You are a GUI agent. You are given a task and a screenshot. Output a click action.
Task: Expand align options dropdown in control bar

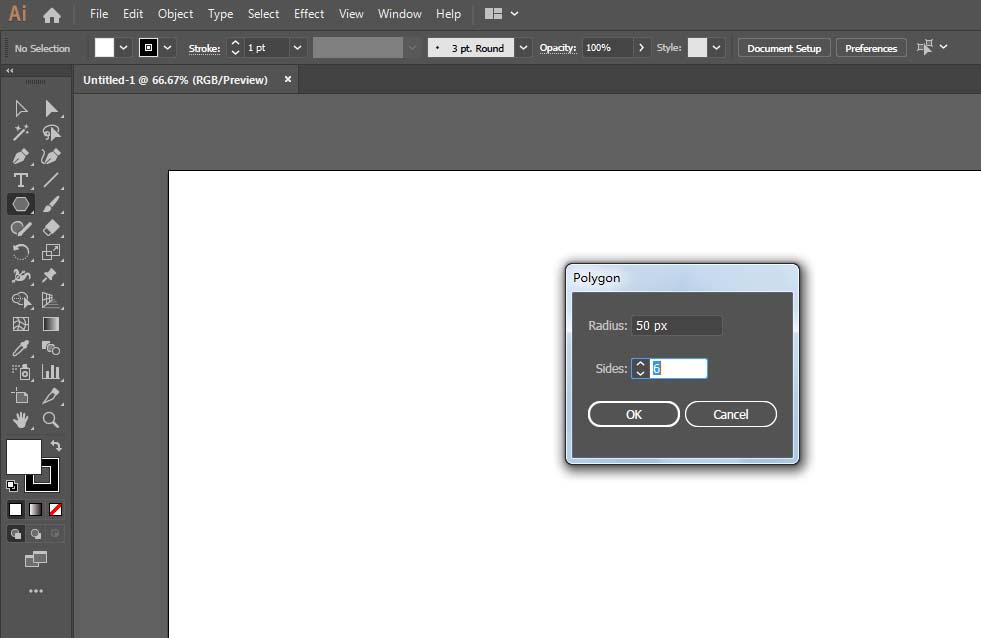tap(943, 47)
